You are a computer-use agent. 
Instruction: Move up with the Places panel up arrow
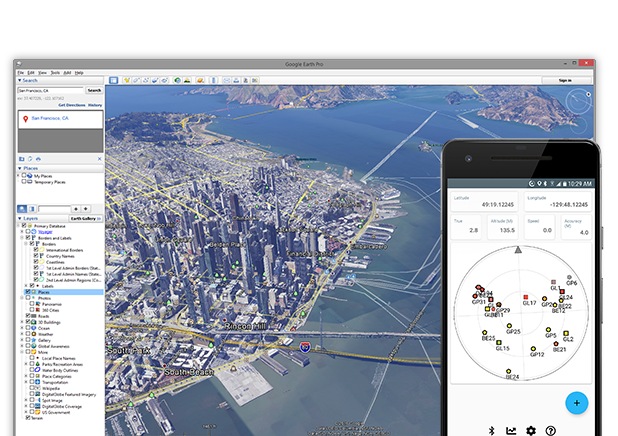click(x=76, y=209)
